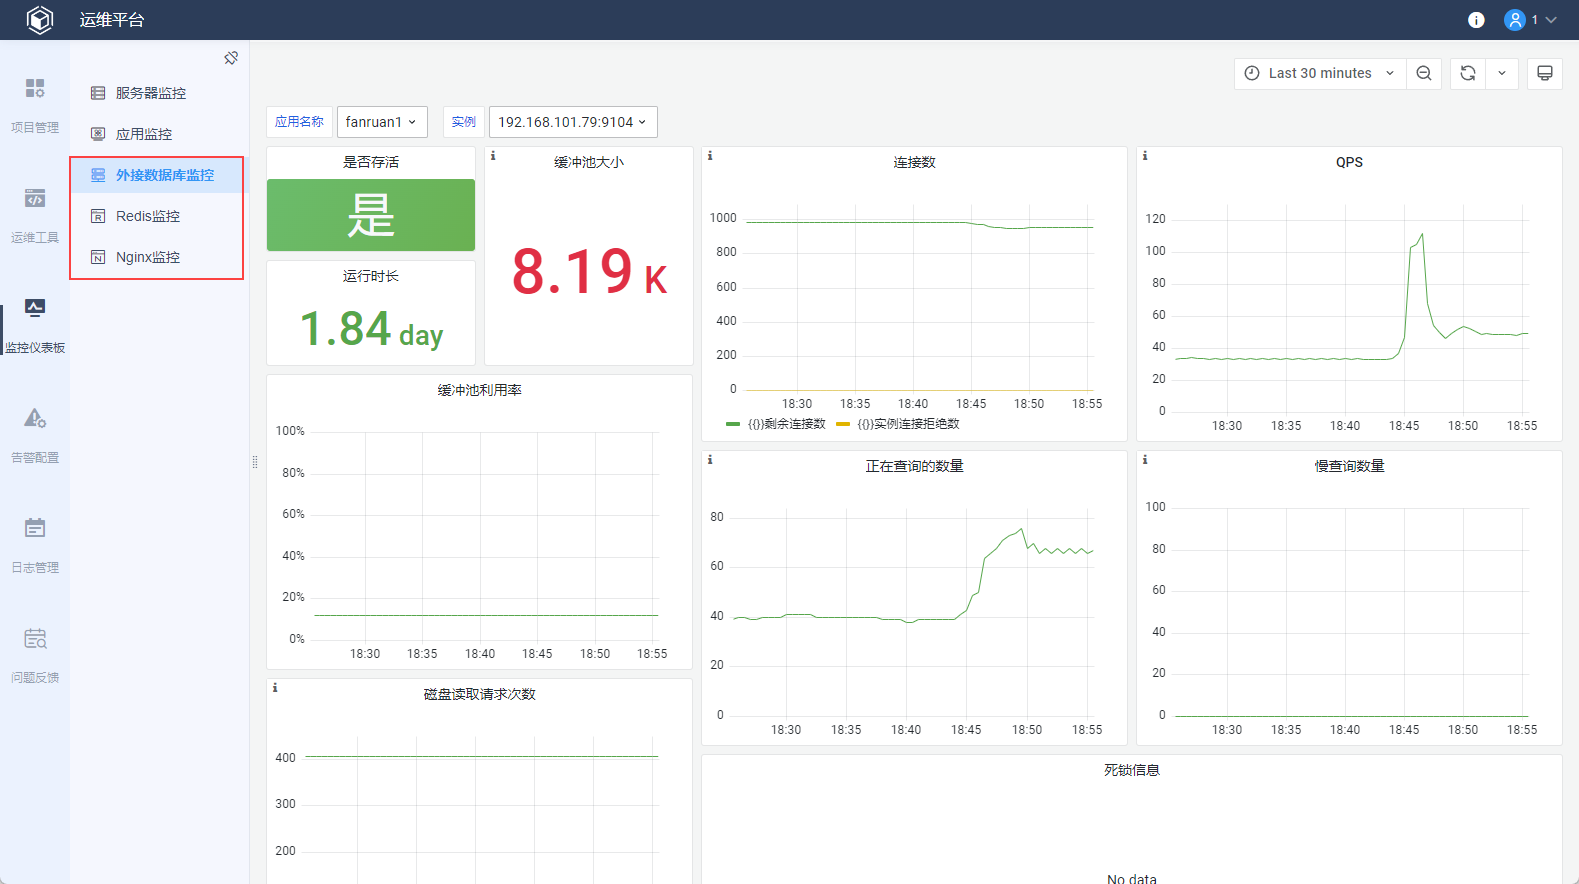Open 告警配置 in left navigation
Viewport: 1579px width, 884px height.
click(x=35, y=435)
